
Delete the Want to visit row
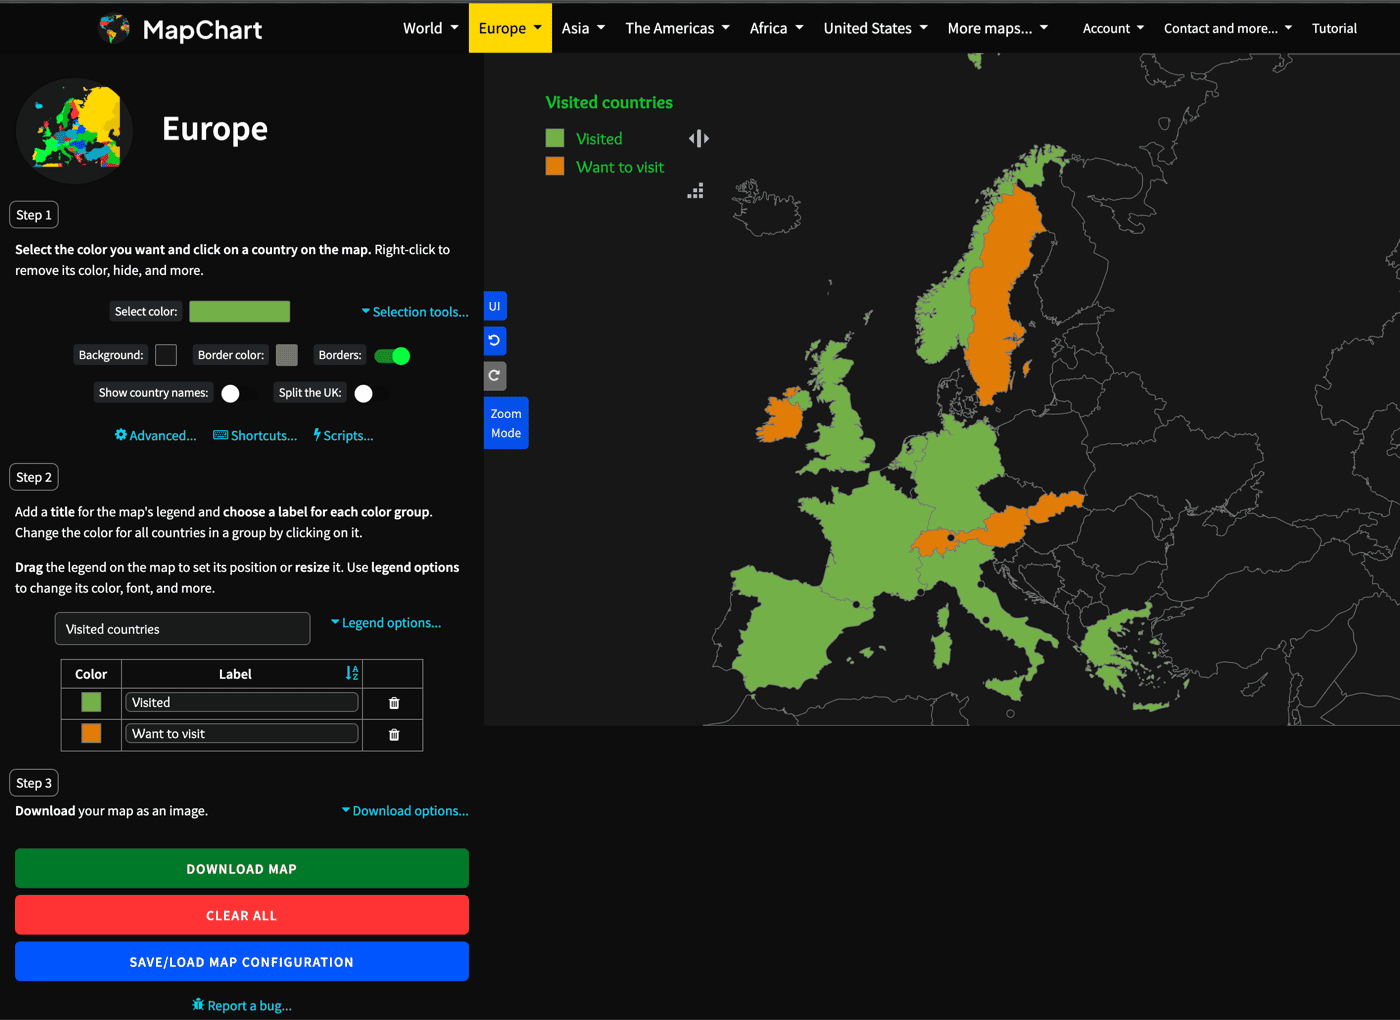[x=394, y=735]
